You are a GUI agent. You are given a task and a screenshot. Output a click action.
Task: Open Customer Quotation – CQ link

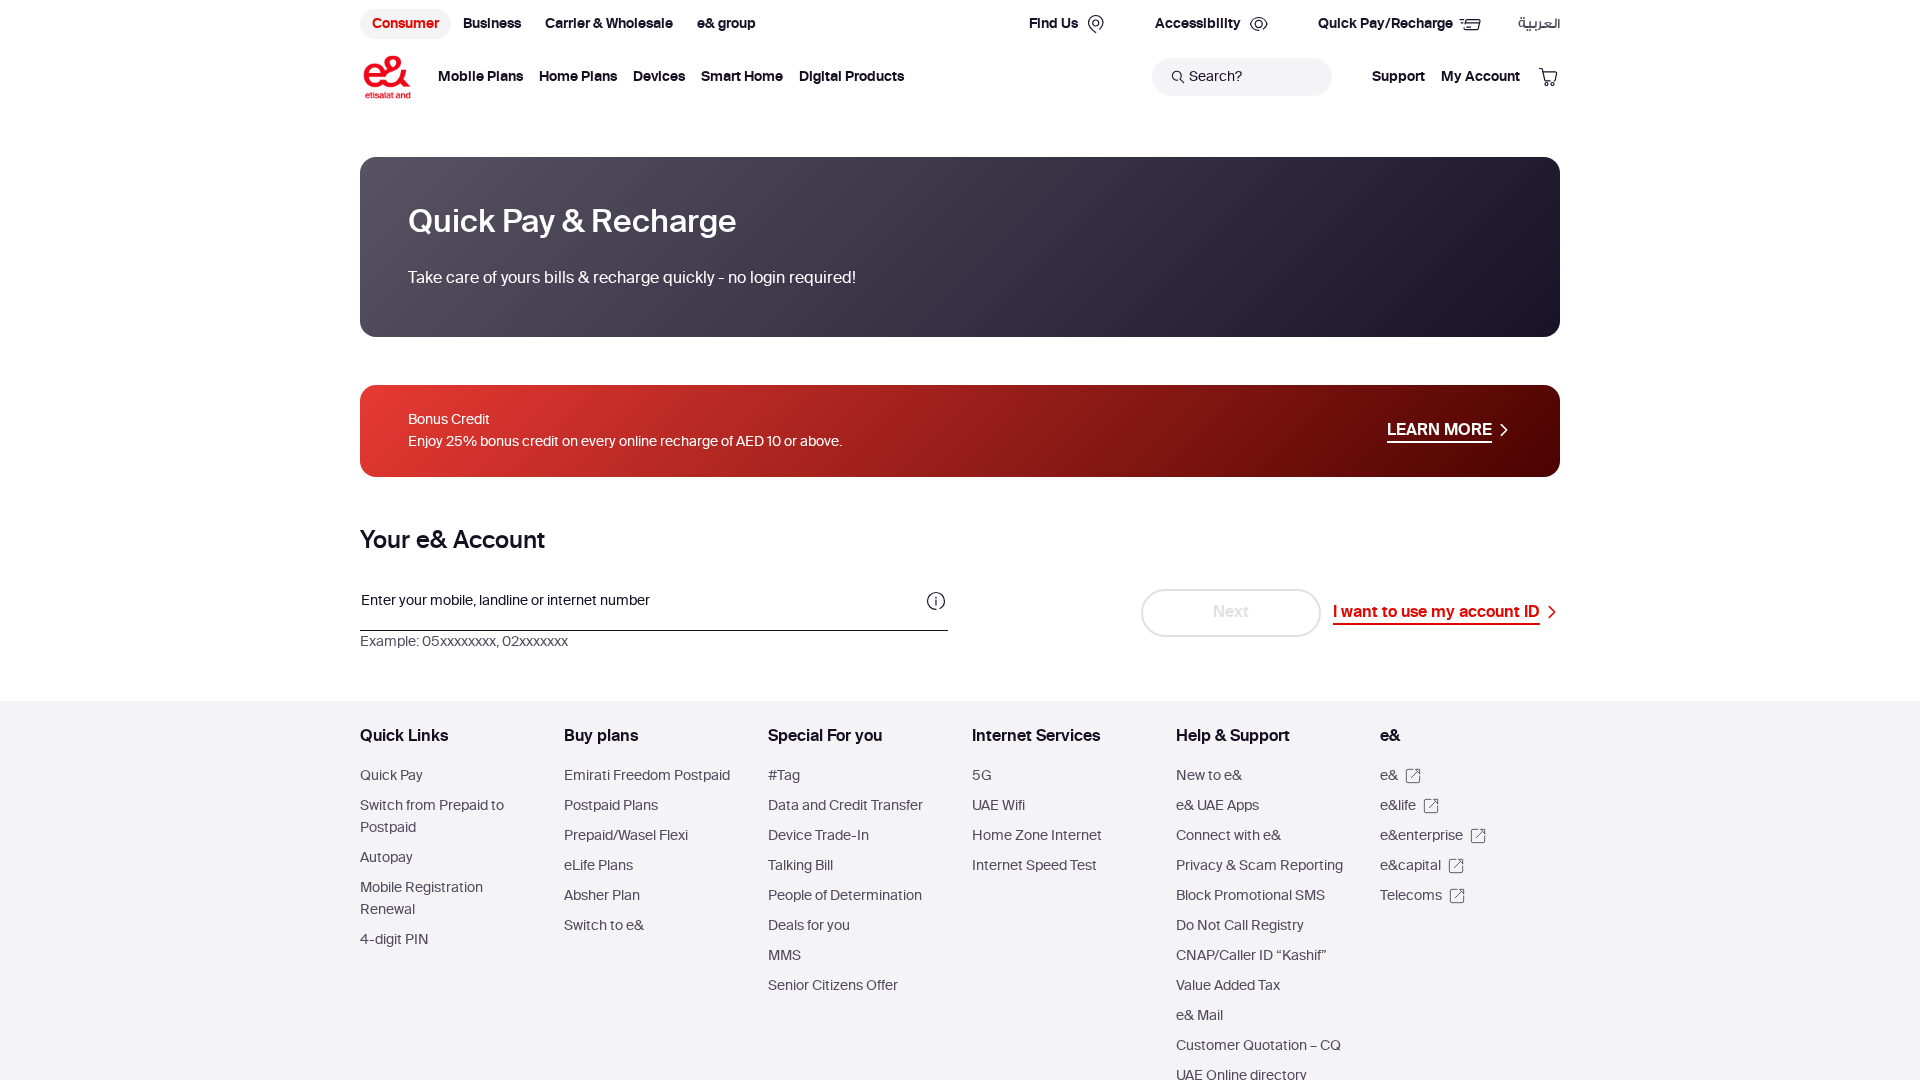coord(1258,1046)
